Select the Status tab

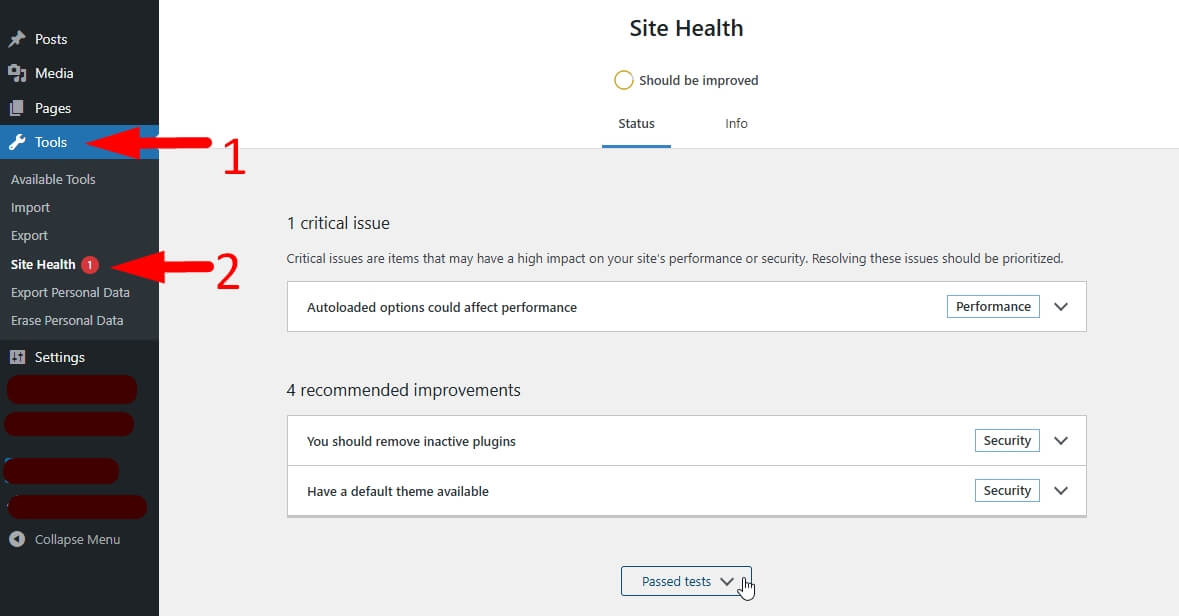[636, 123]
